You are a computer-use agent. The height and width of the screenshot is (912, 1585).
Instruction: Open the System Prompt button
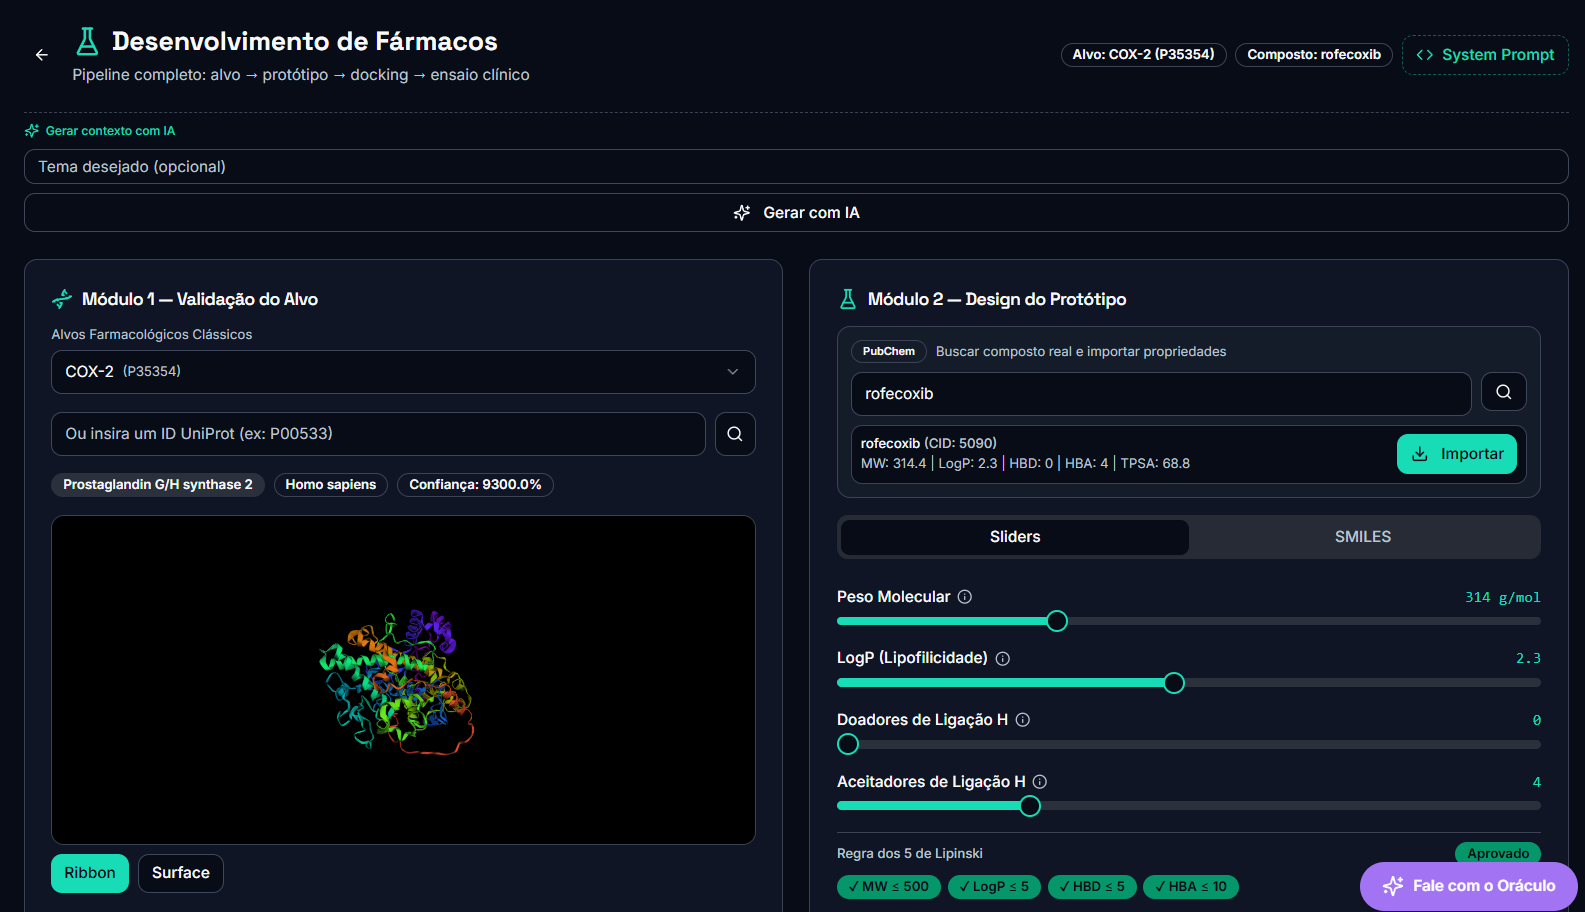pyautogui.click(x=1485, y=55)
